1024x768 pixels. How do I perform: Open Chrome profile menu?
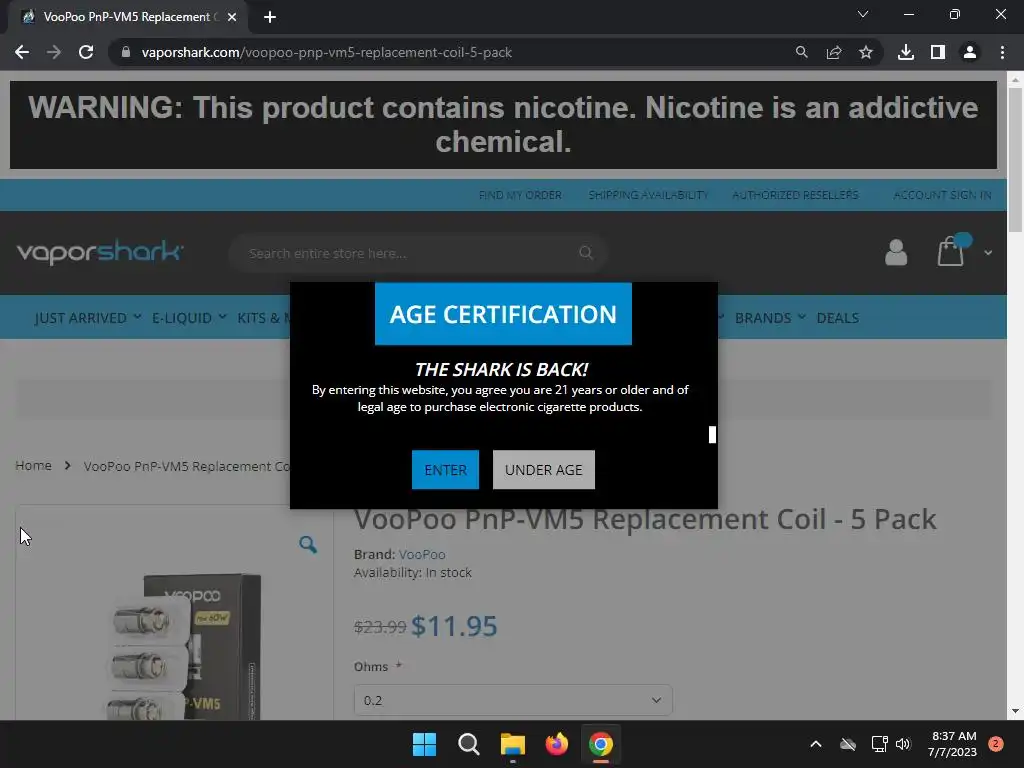(970, 52)
